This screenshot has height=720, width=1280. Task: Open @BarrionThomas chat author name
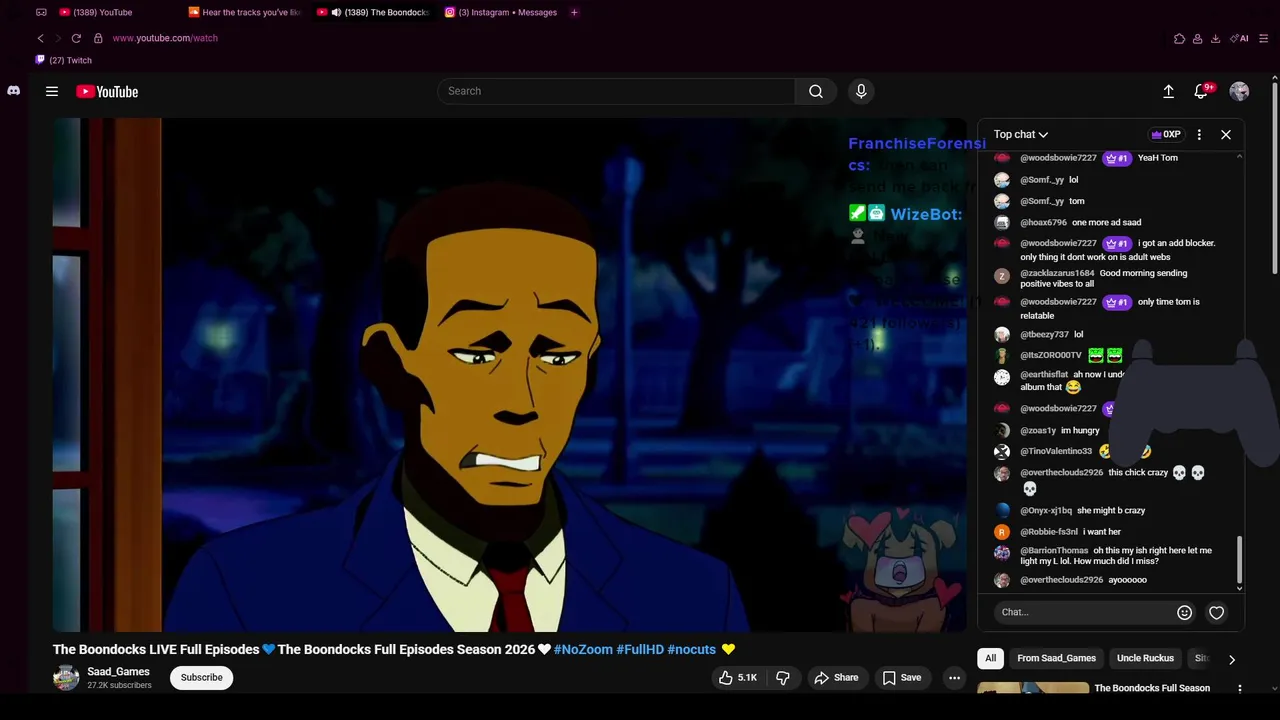(1054, 551)
